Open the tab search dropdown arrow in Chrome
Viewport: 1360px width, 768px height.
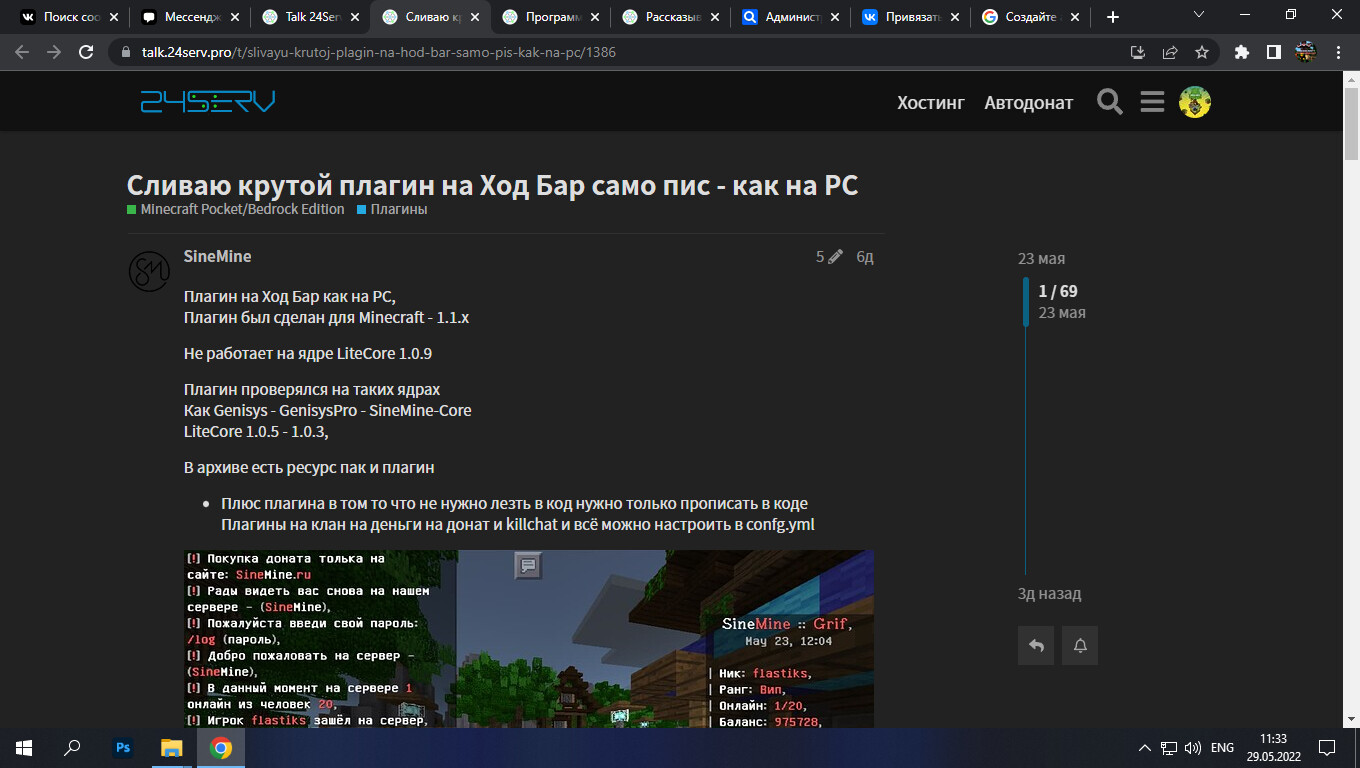[1200, 15]
